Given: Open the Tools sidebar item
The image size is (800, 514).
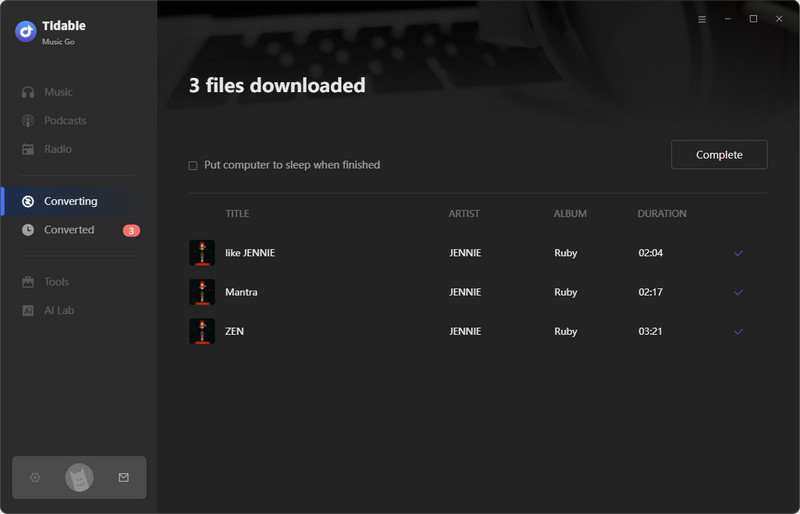Looking at the screenshot, I should 56,282.
